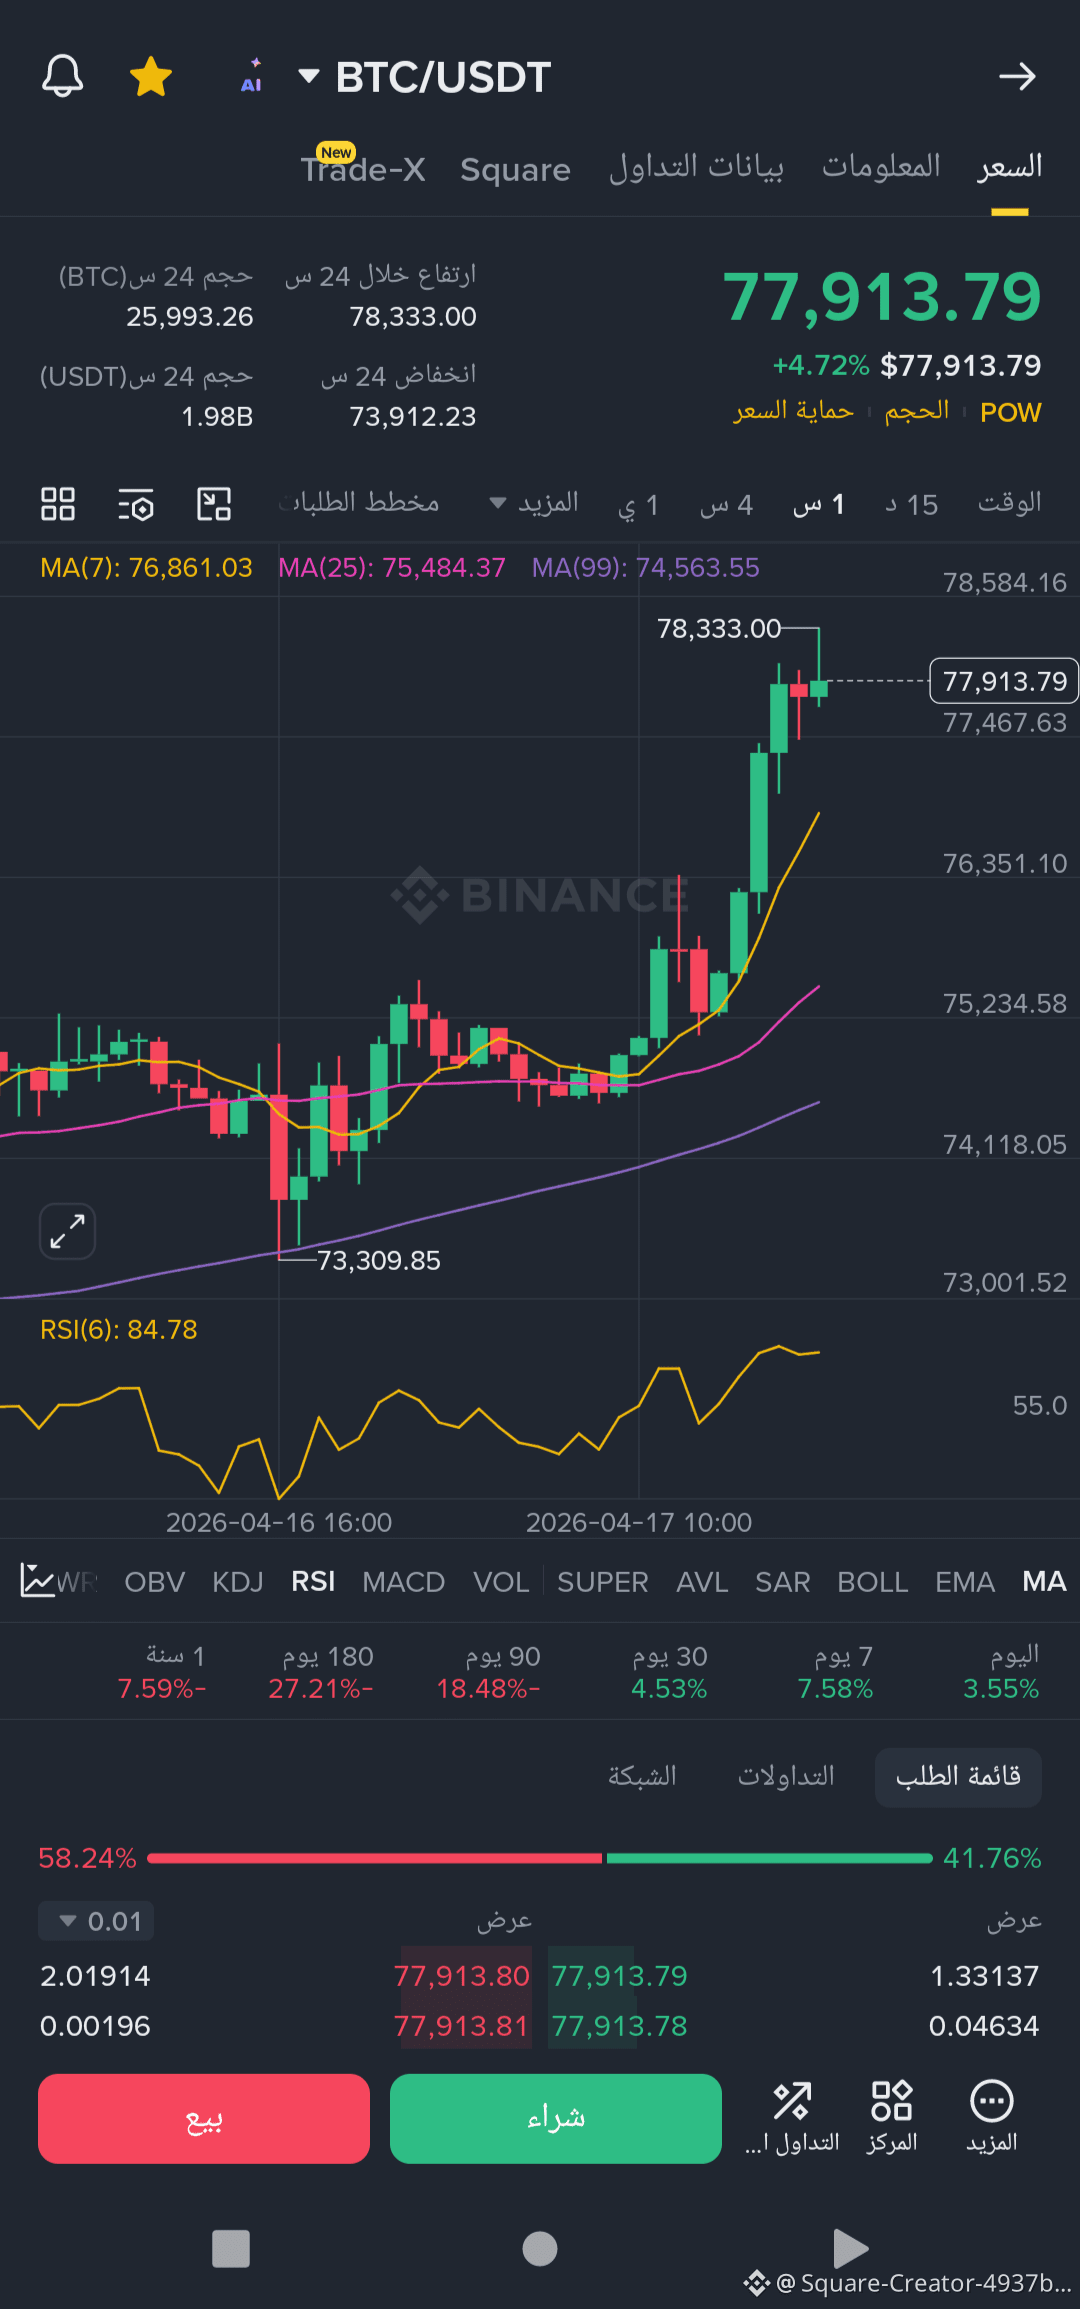Enable the SAR indicator
Image resolution: width=1080 pixels, height=2309 pixels.
click(x=783, y=1582)
